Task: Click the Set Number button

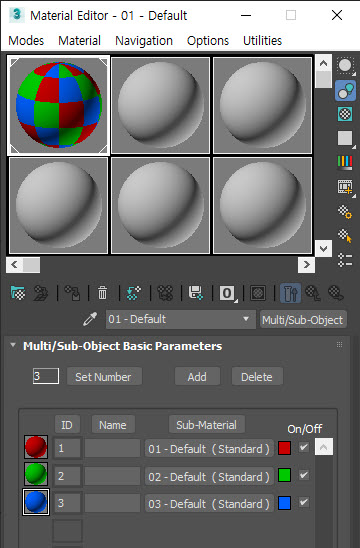Action: (104, 376)
